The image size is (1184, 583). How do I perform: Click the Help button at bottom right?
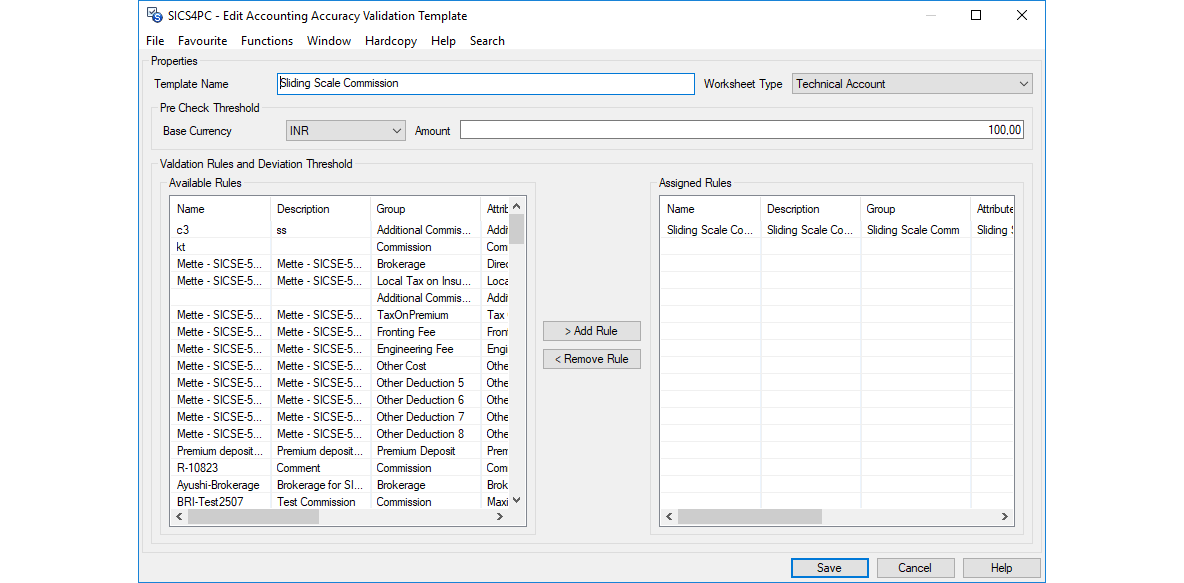coord(1001,567)
